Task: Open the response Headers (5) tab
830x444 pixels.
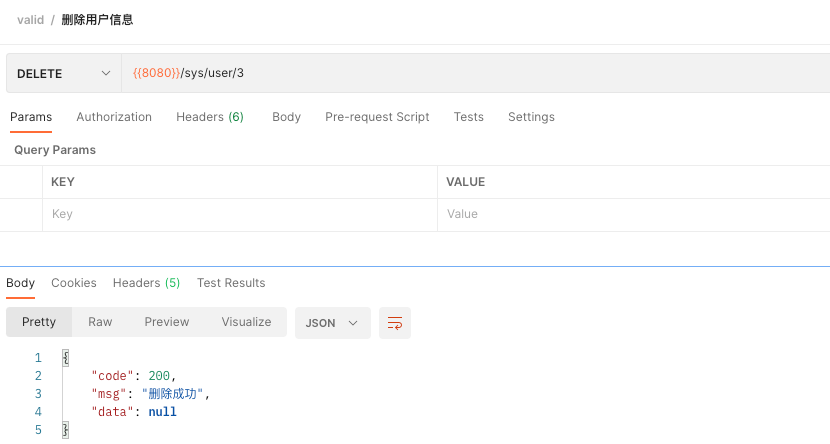Action: 146,283
